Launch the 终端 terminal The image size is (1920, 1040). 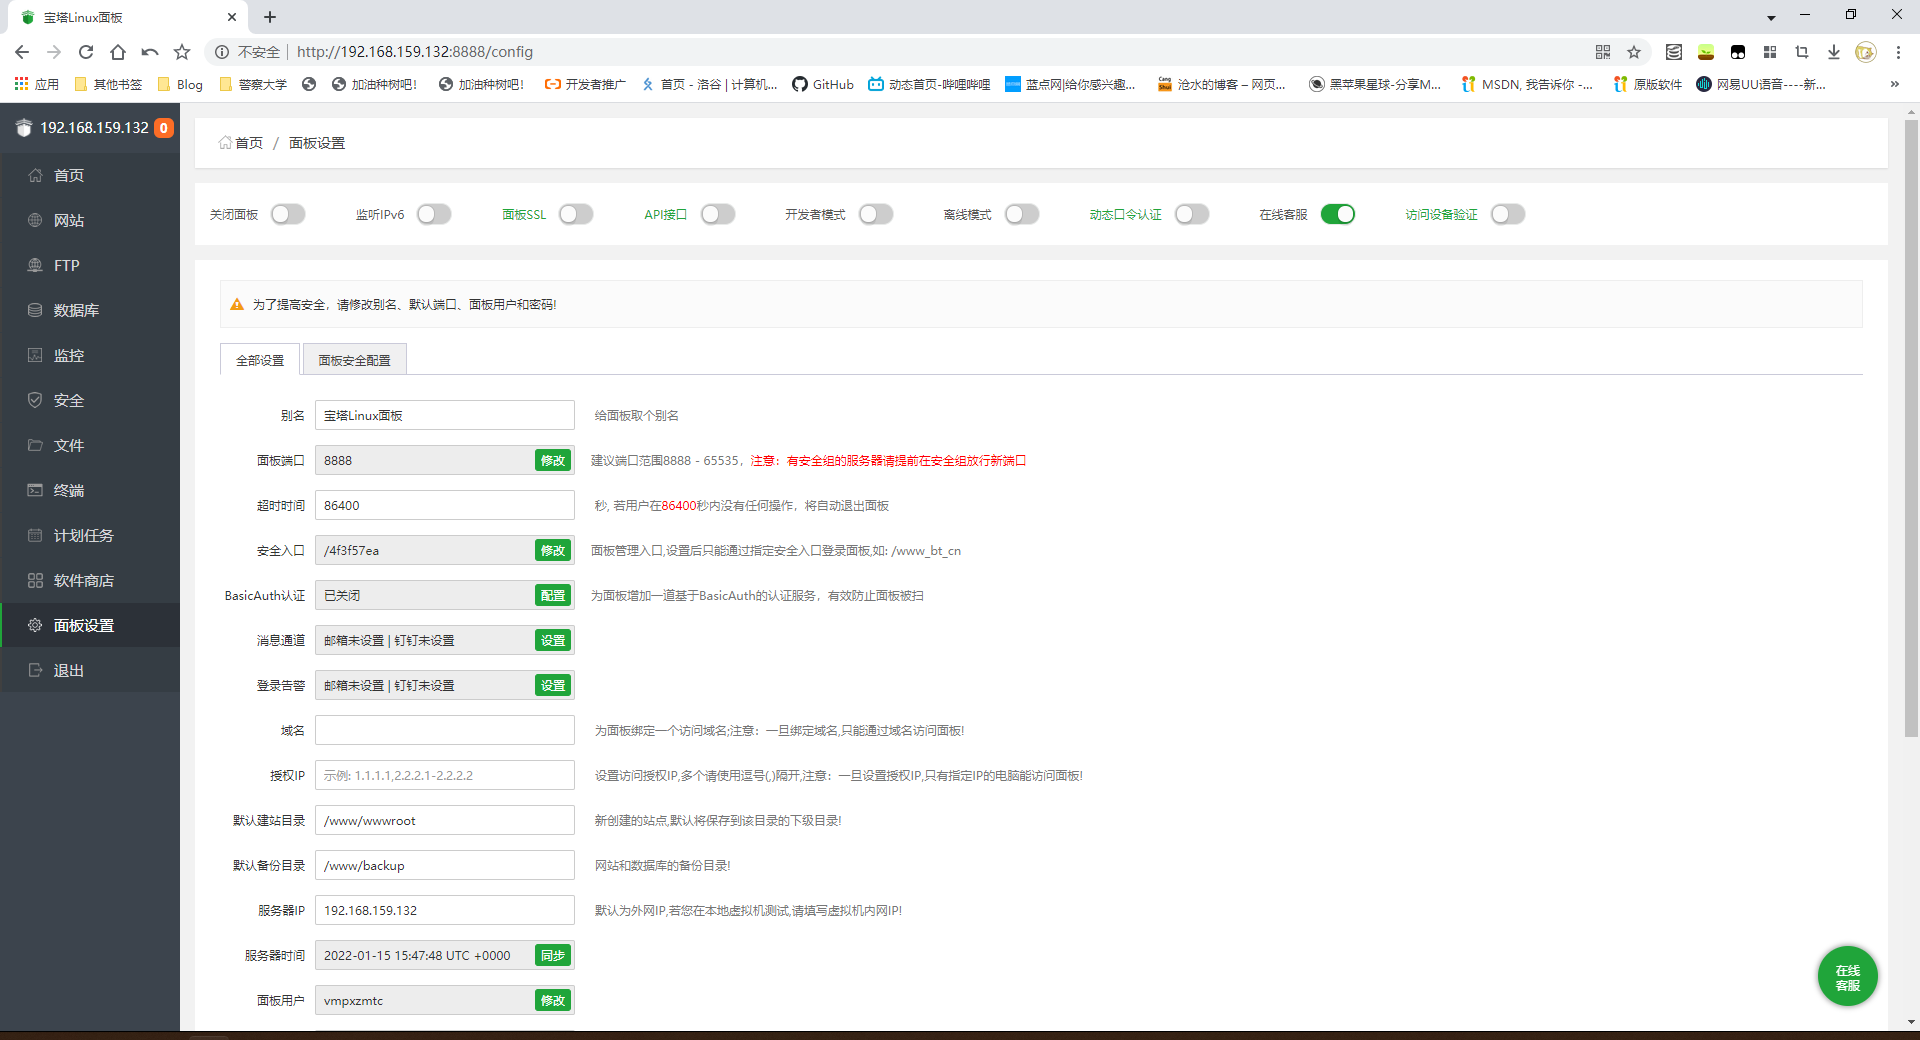[x=68, y=490]
